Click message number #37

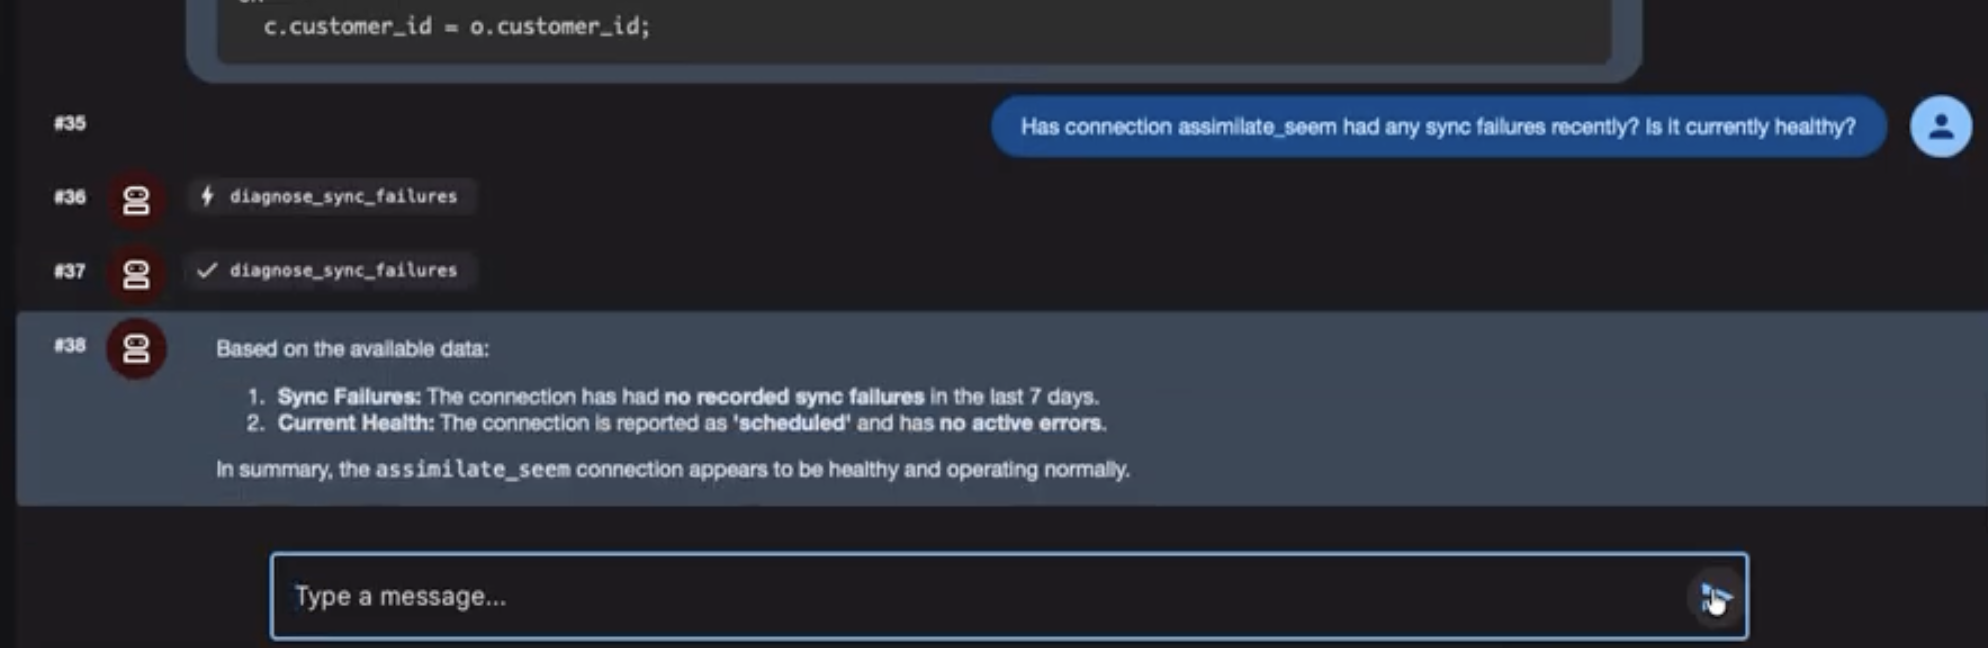tap(70, 271)
